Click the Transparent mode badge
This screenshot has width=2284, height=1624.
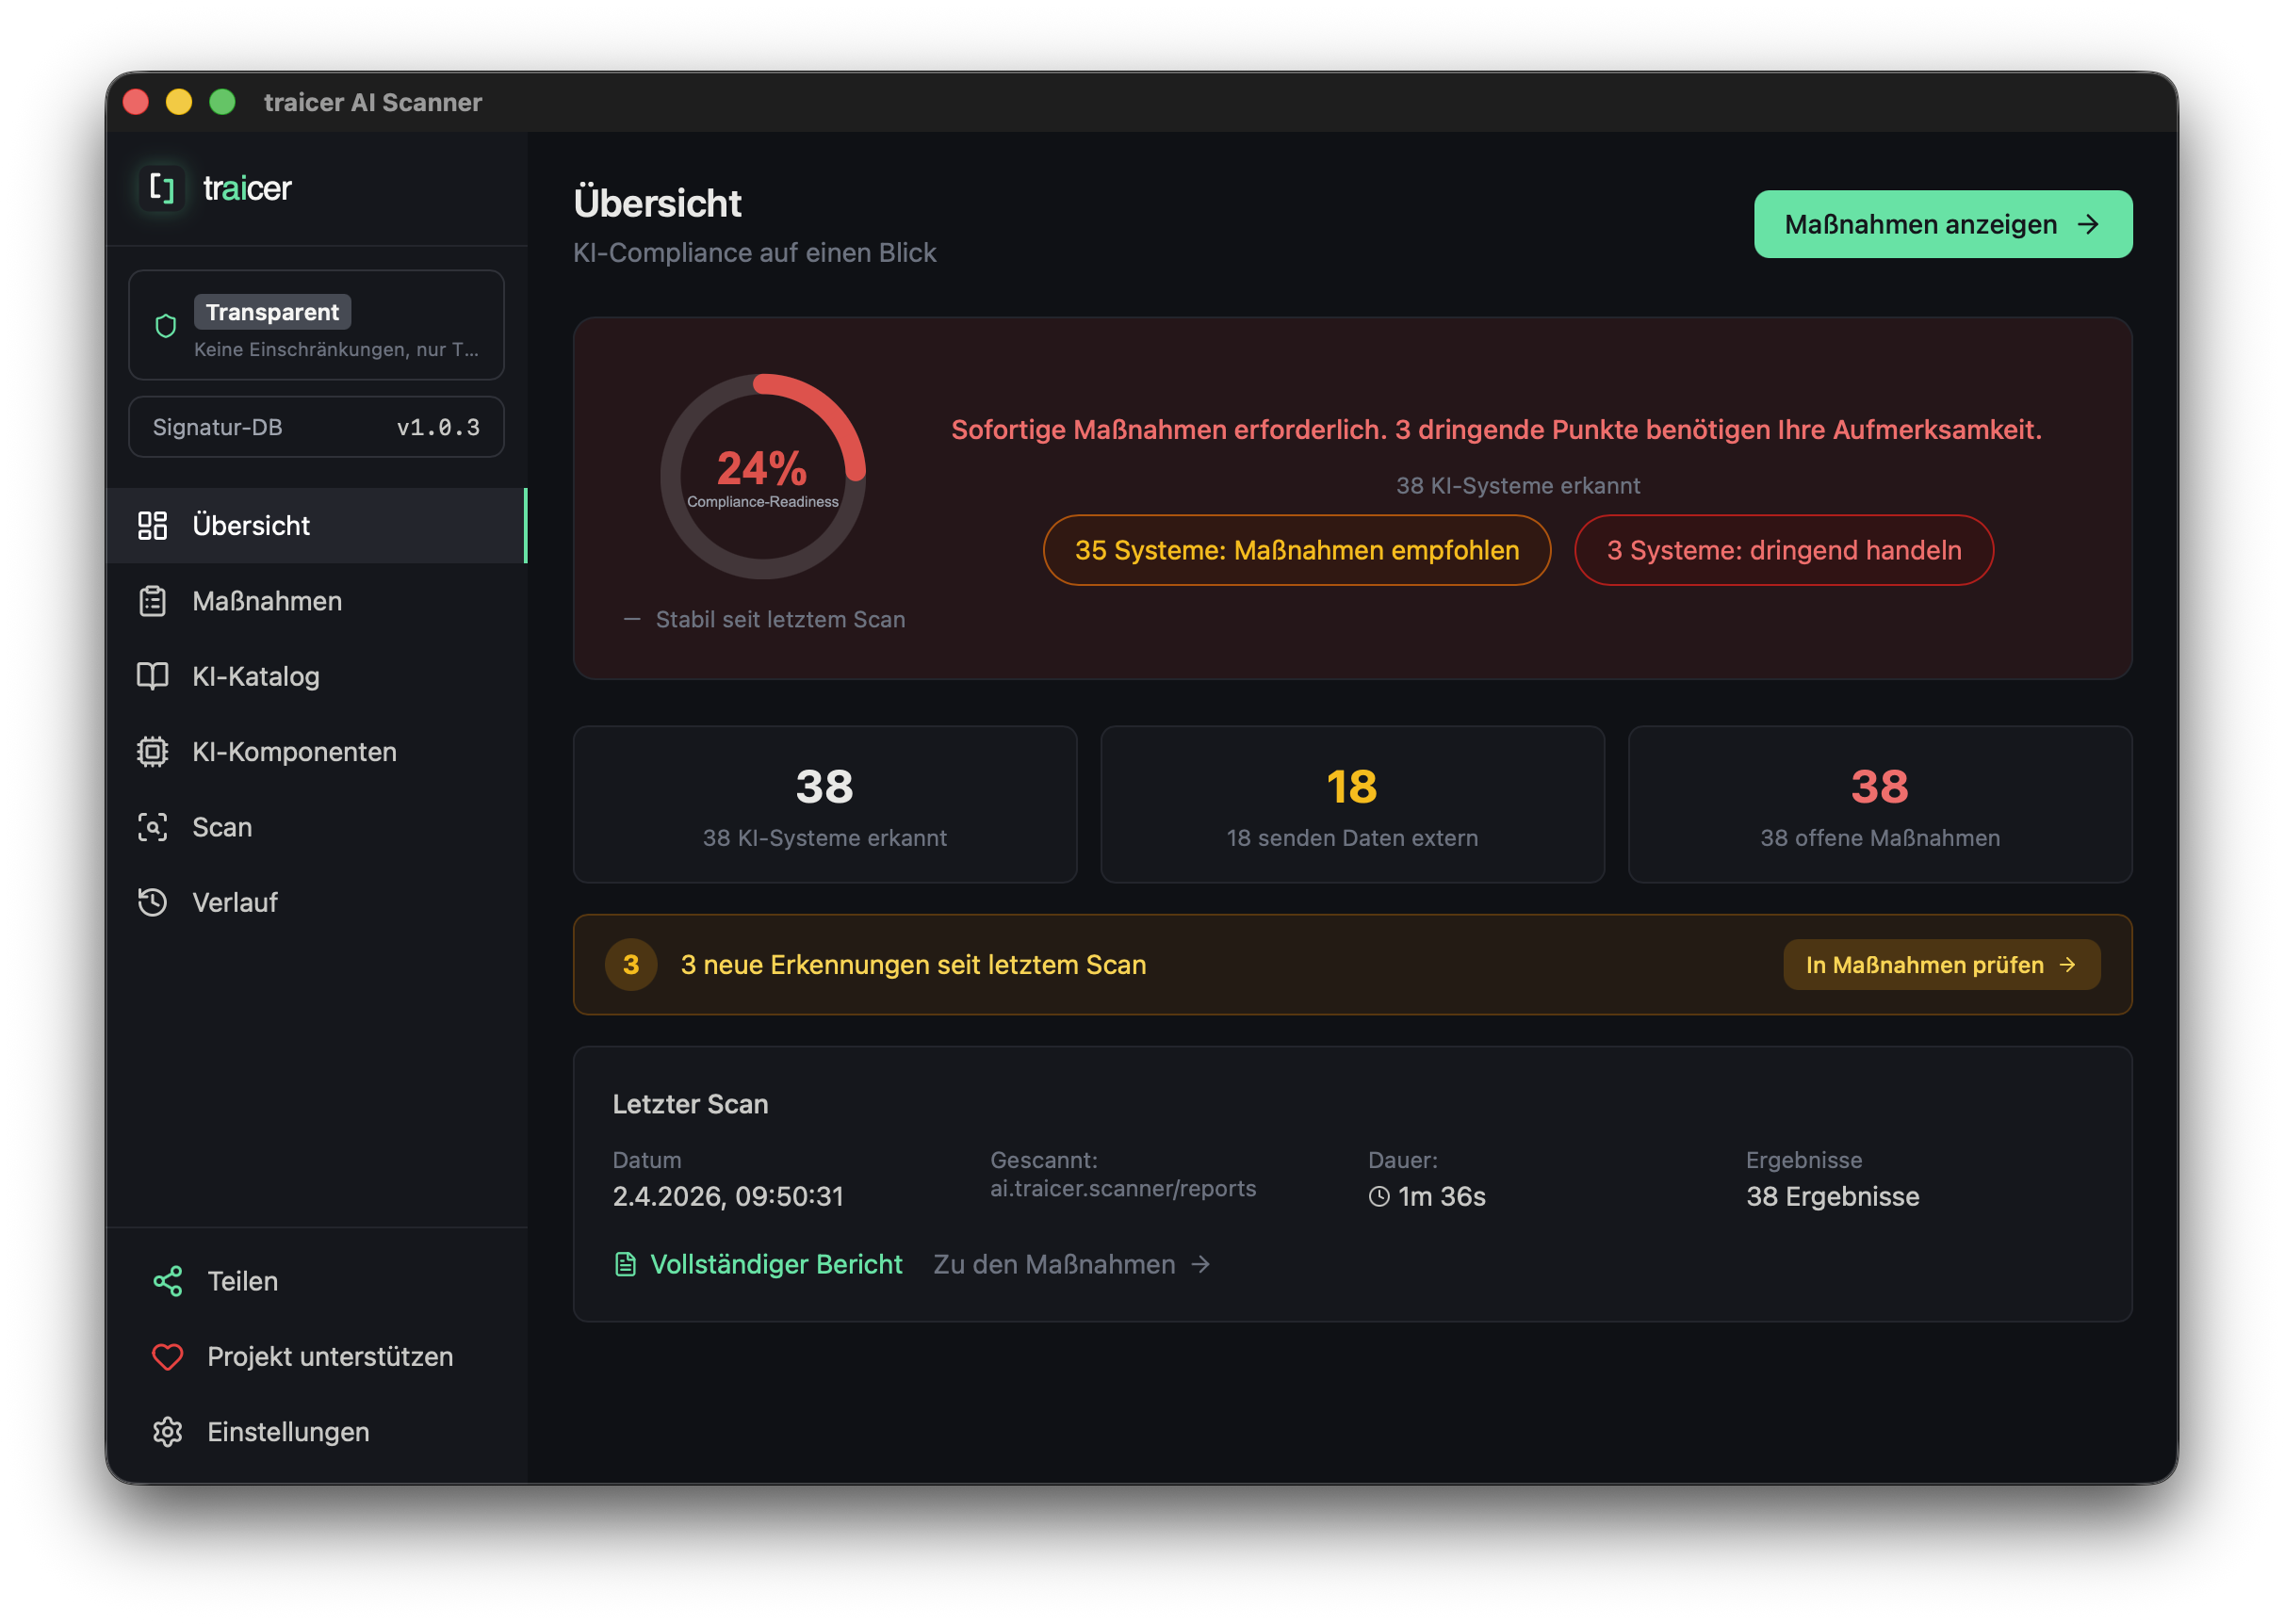tap(272, 312)
